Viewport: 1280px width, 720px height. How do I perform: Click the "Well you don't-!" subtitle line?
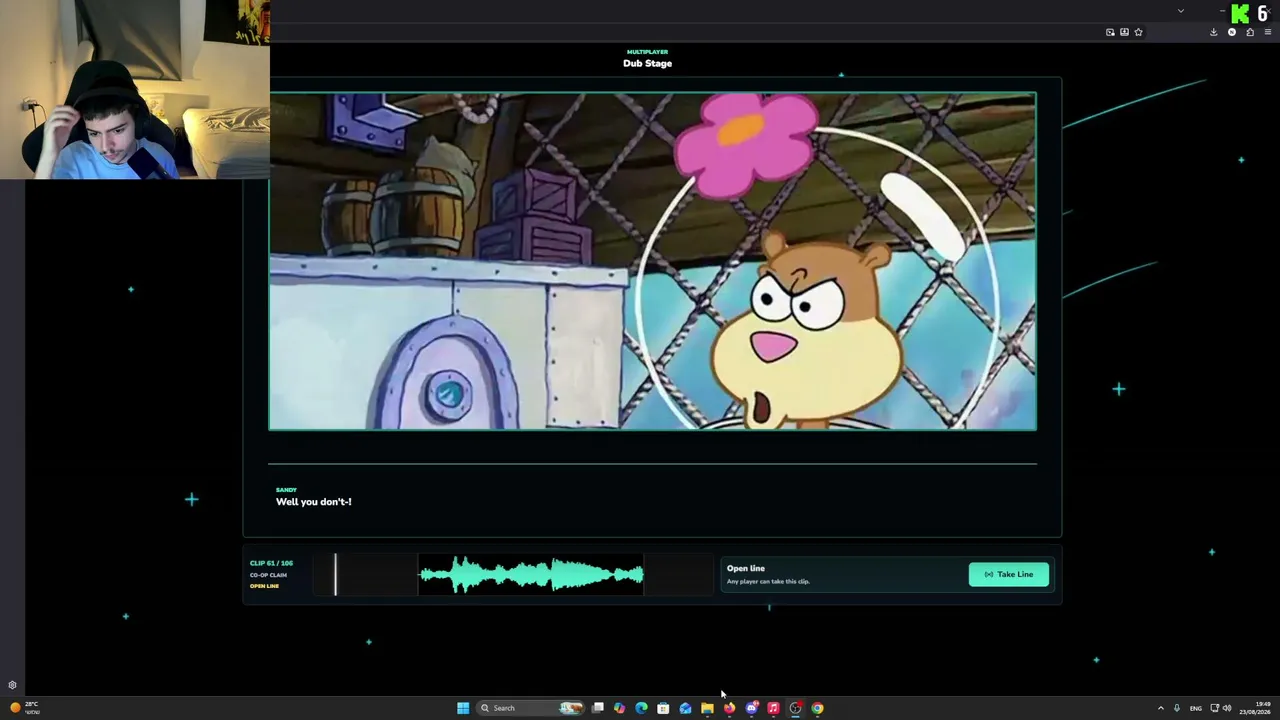coord(314,502)
